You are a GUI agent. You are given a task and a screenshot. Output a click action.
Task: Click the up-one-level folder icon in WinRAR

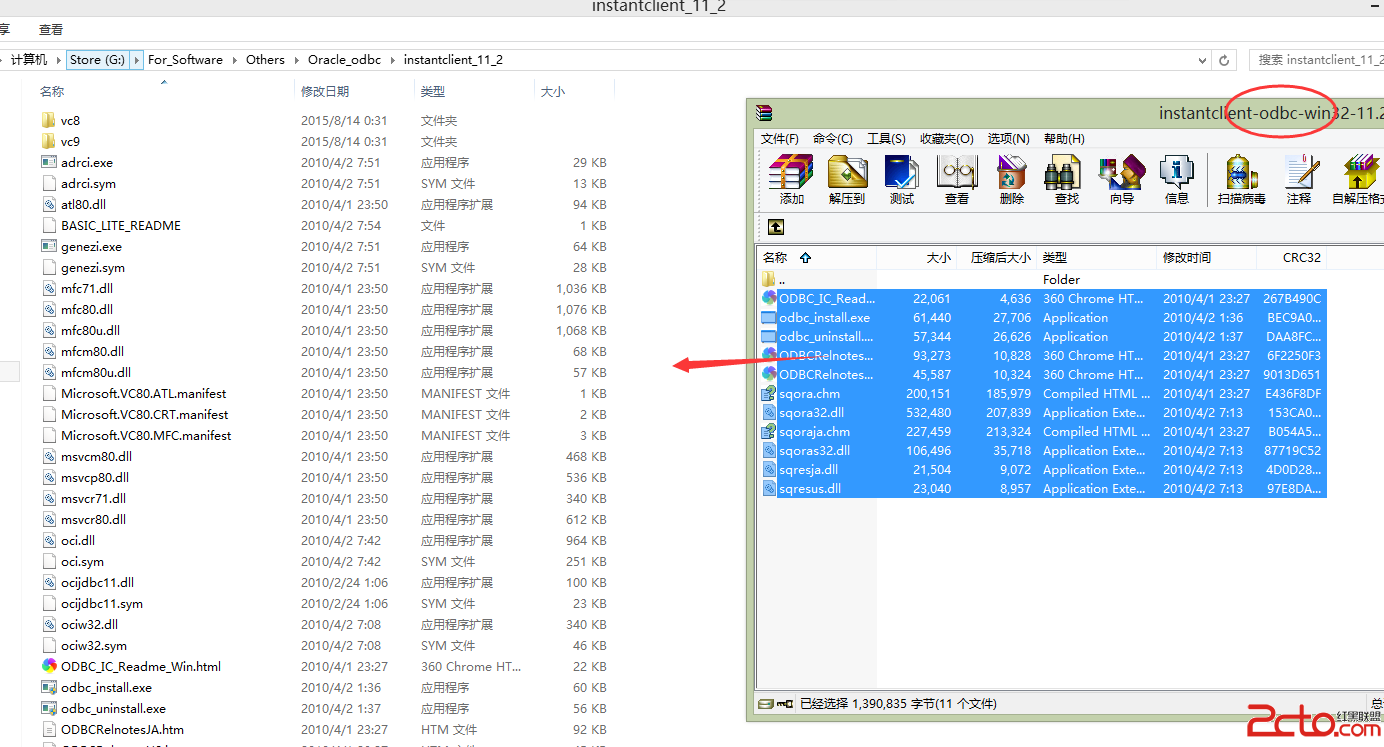[x=776, y=227]
